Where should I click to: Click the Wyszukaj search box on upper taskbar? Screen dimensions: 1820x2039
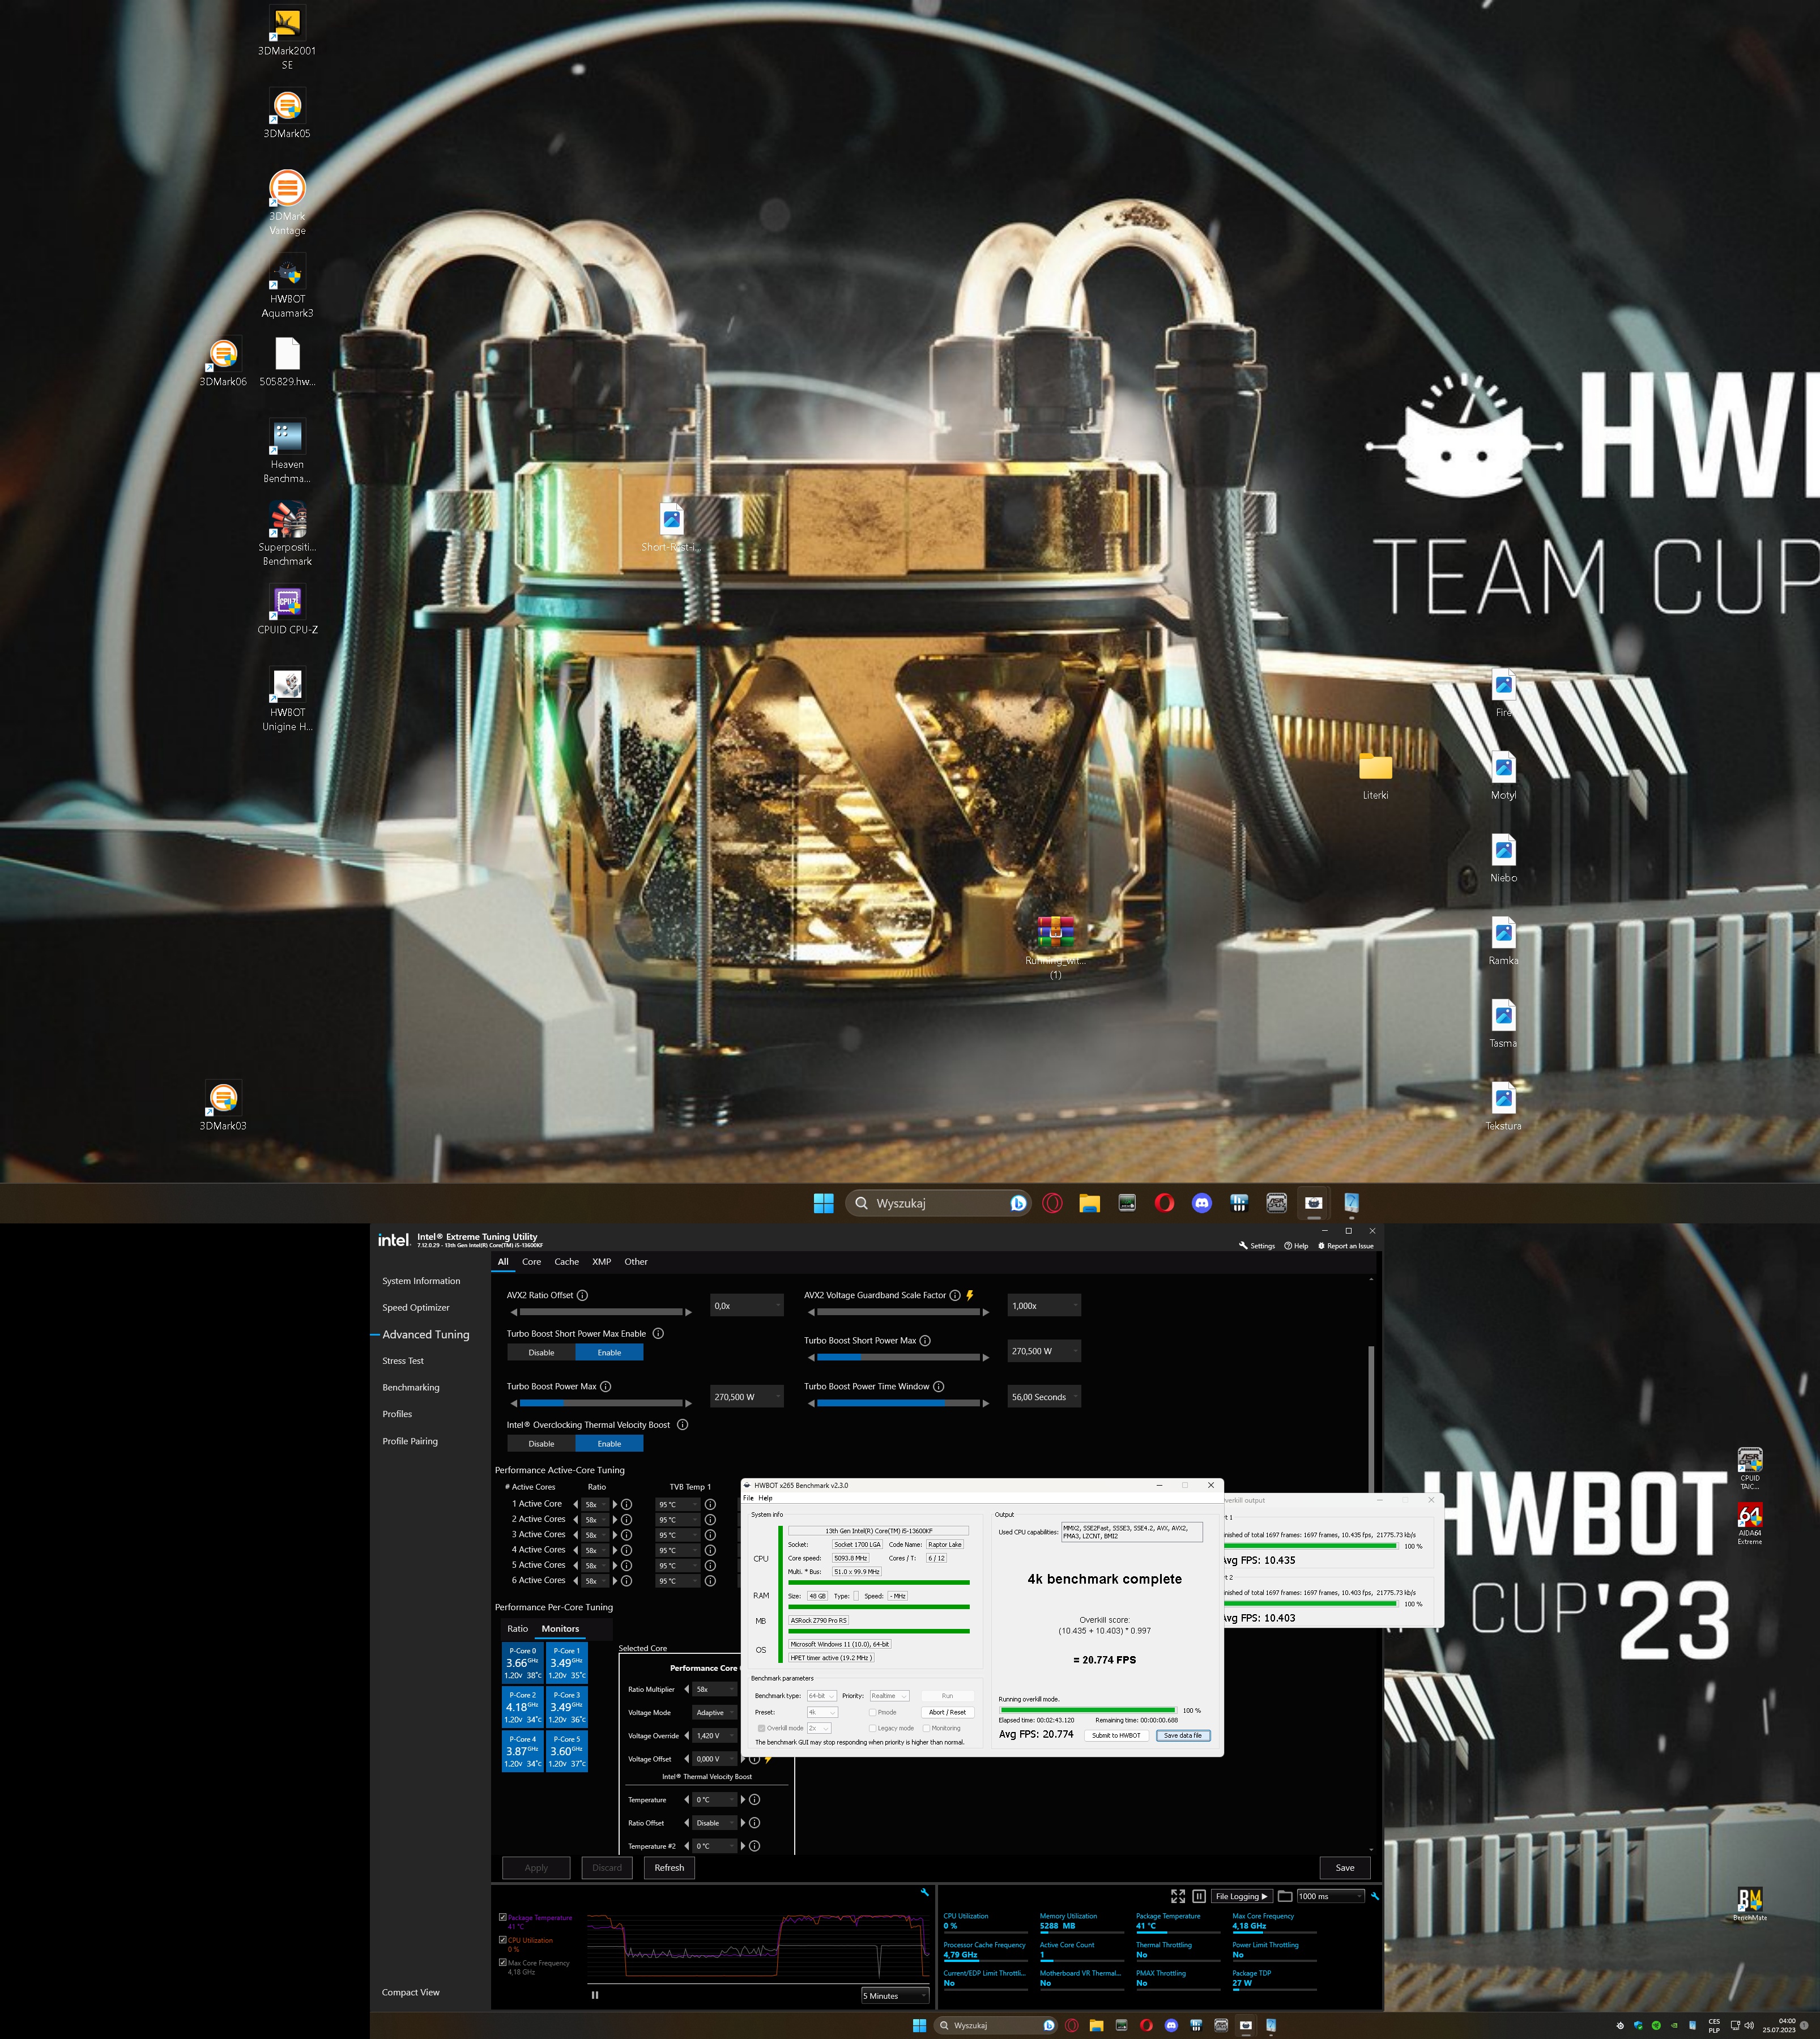[939, 1203]
